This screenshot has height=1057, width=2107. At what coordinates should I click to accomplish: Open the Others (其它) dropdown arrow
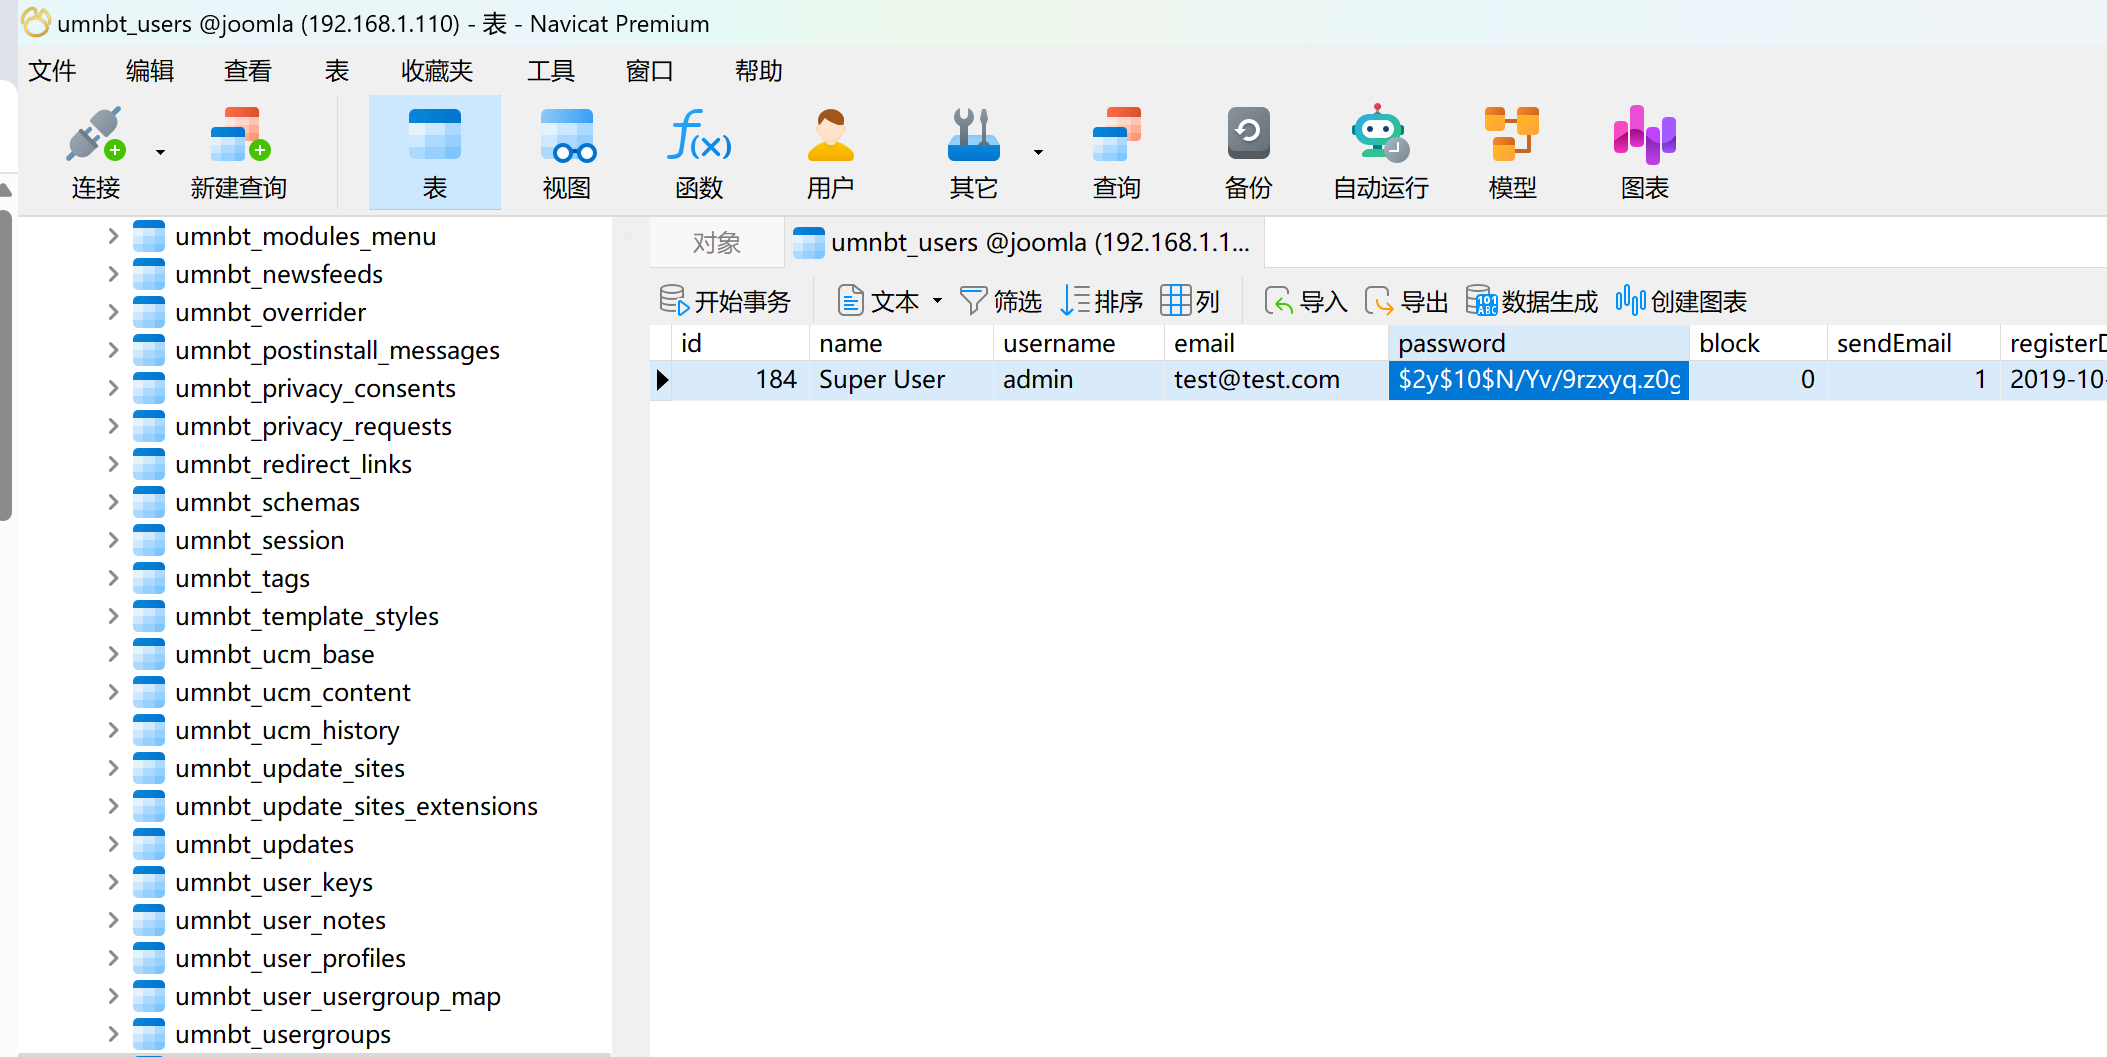1038,152
